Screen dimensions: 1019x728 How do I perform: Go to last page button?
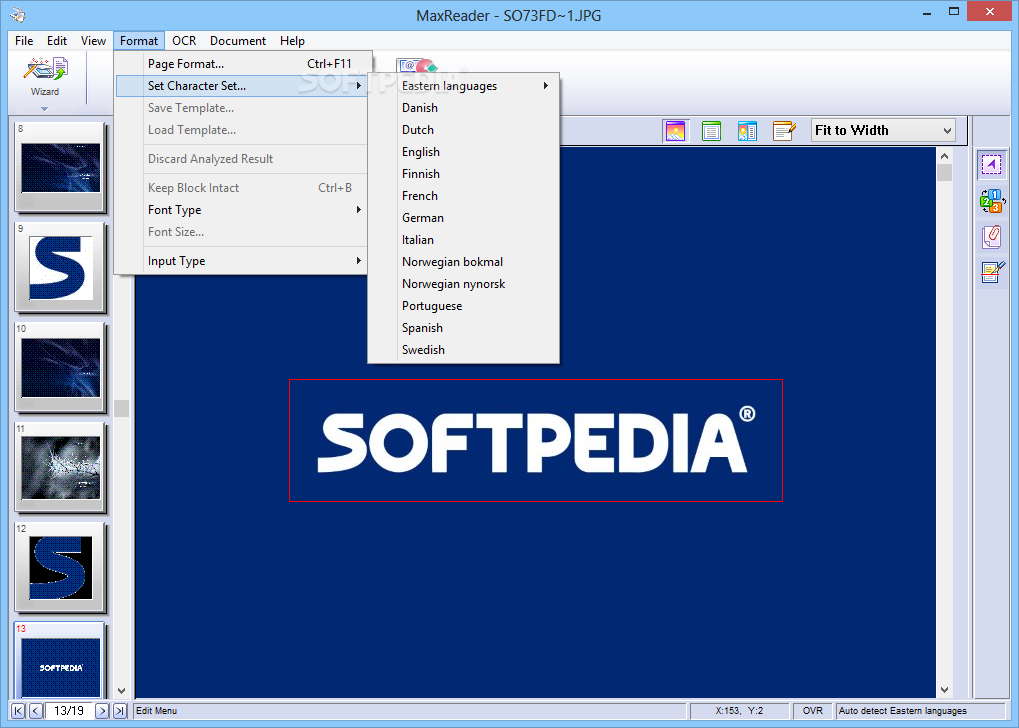click(x=120, y=711)
